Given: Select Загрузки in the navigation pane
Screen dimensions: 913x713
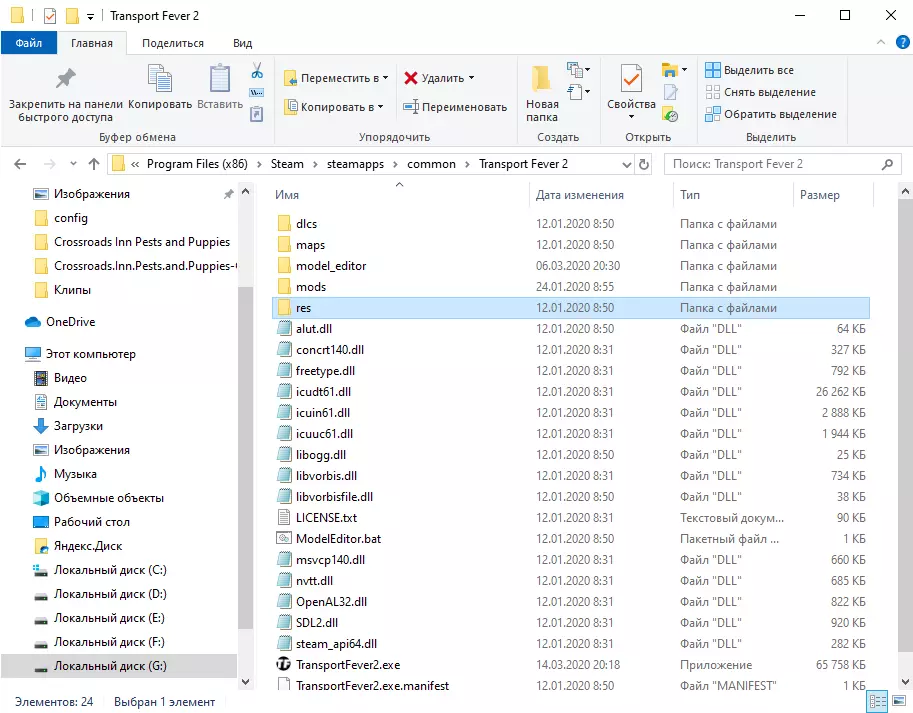Looking at the screenshot, I should pyautogui.click(x=78, y=426).
